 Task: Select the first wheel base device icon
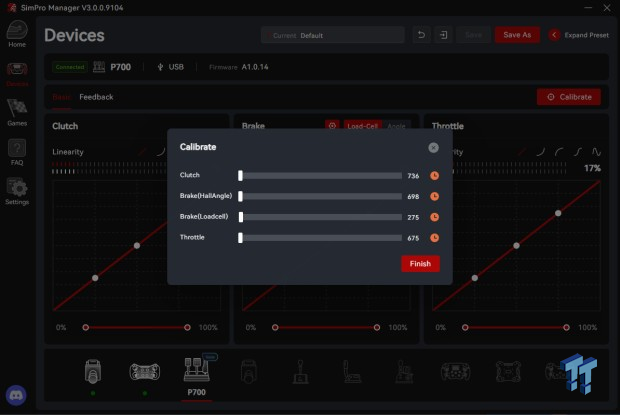(x=93, y=371)
